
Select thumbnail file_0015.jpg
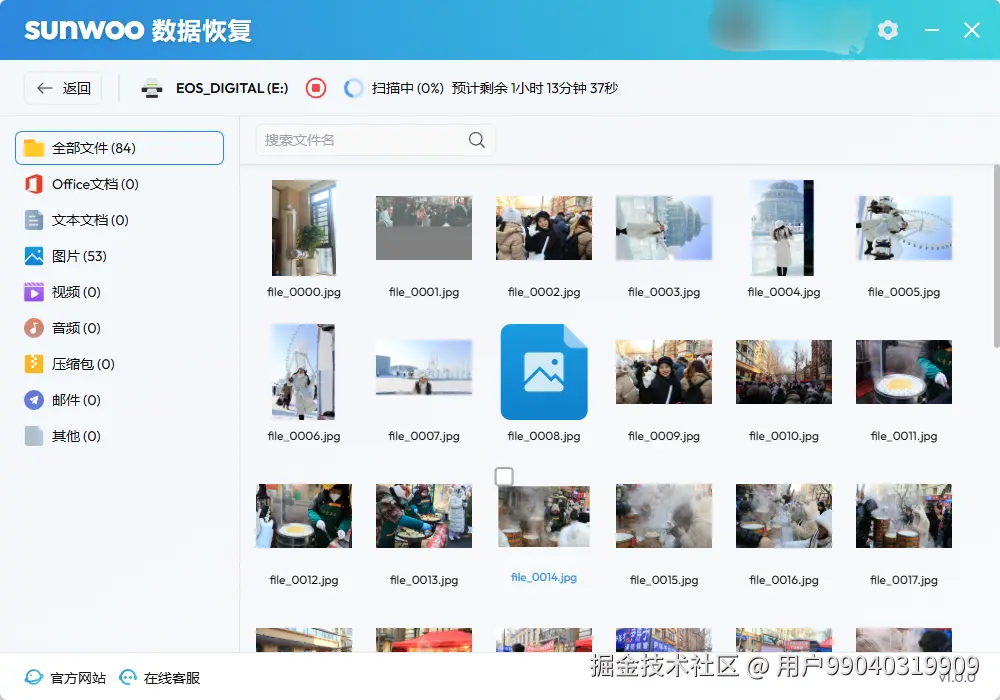[x=664, y=516]
